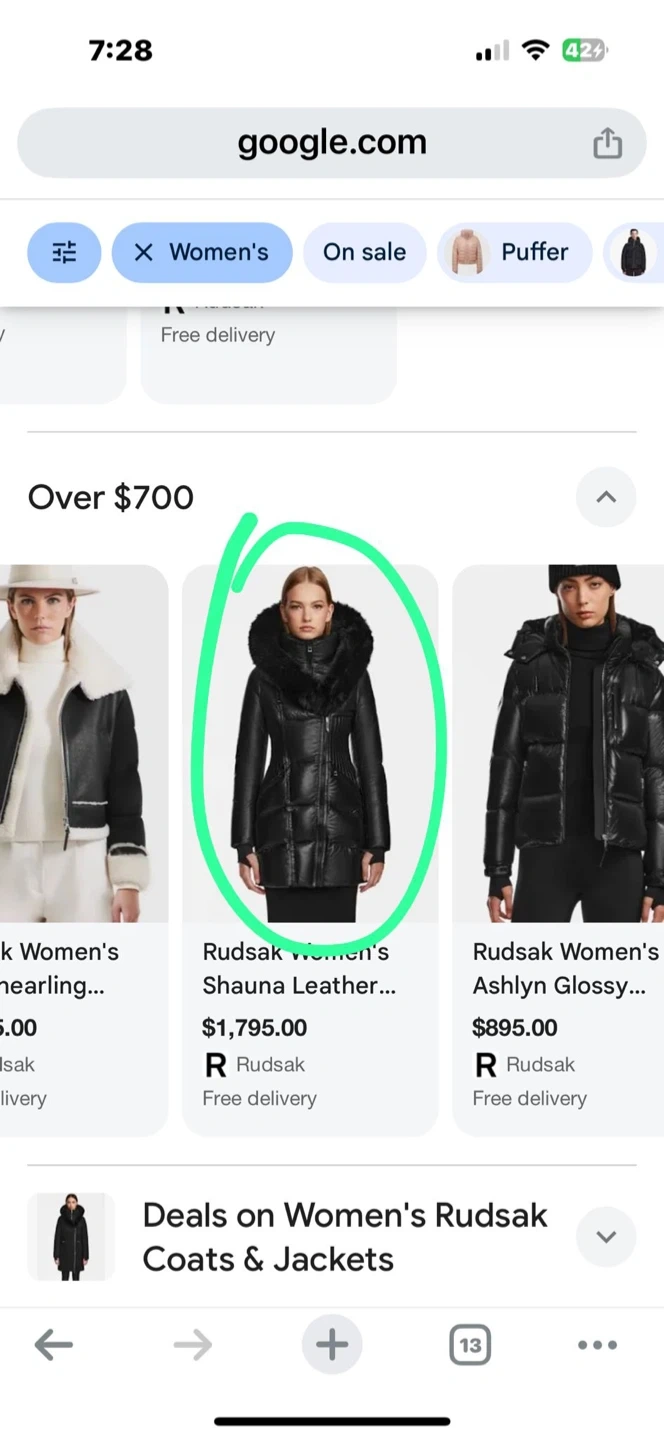Tap the partially visible black jacket chip
The image size is (664, 1440).
click(x=634, y=252)
